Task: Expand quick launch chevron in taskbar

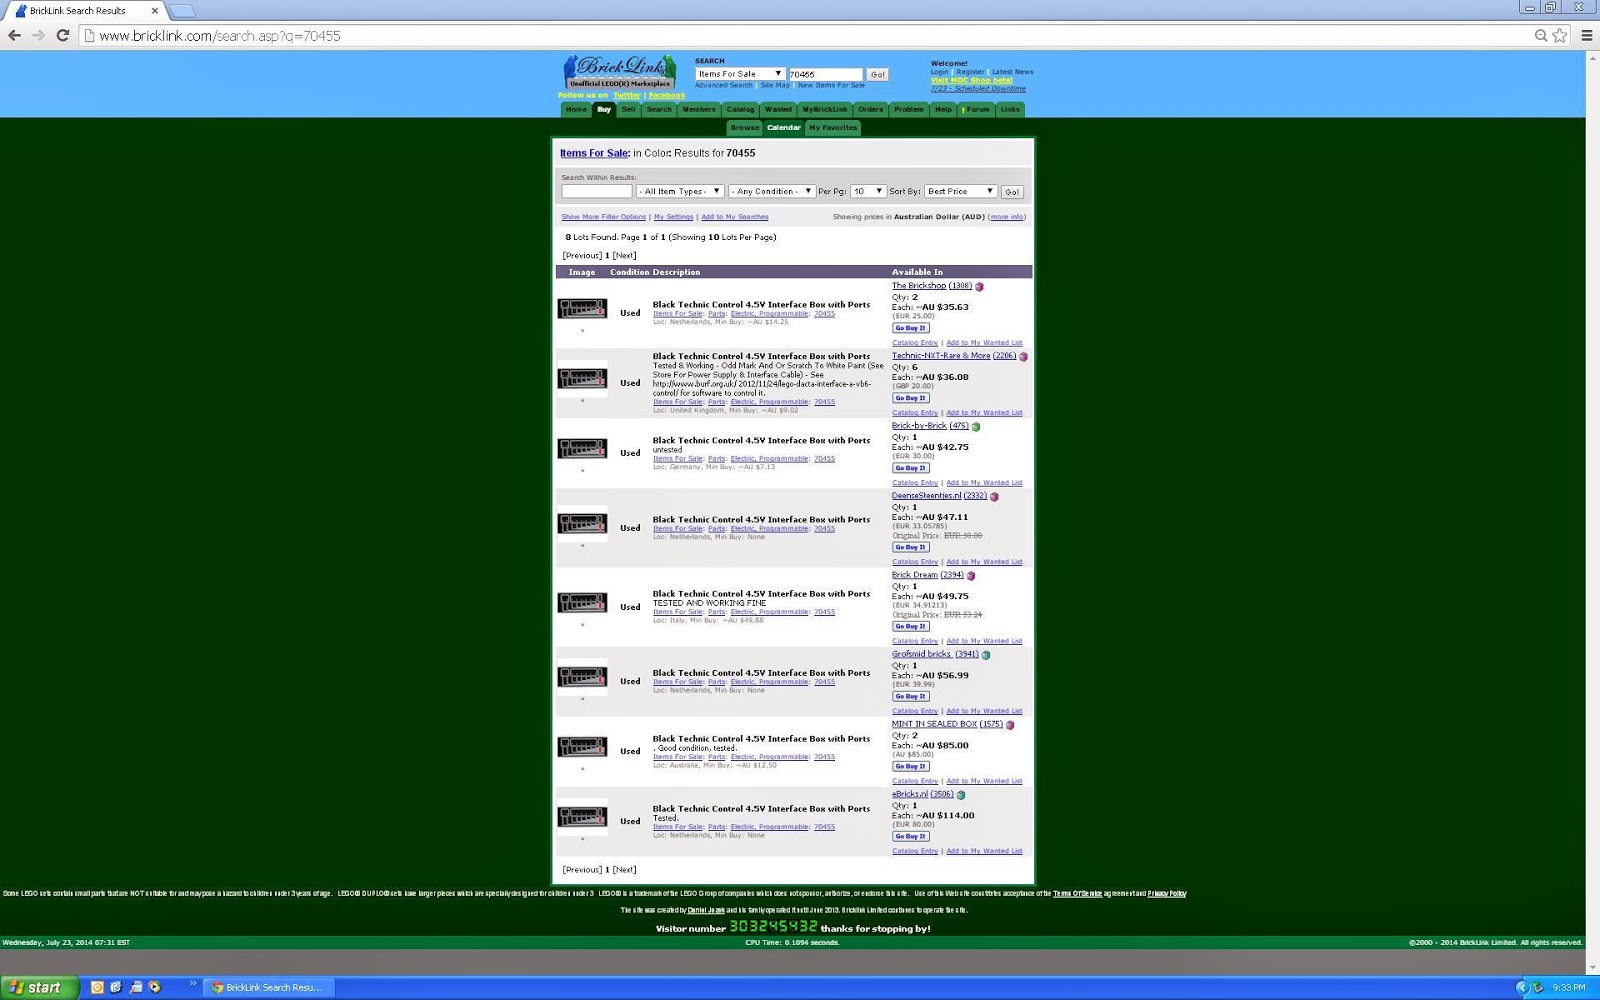Action: pos(193,985)
